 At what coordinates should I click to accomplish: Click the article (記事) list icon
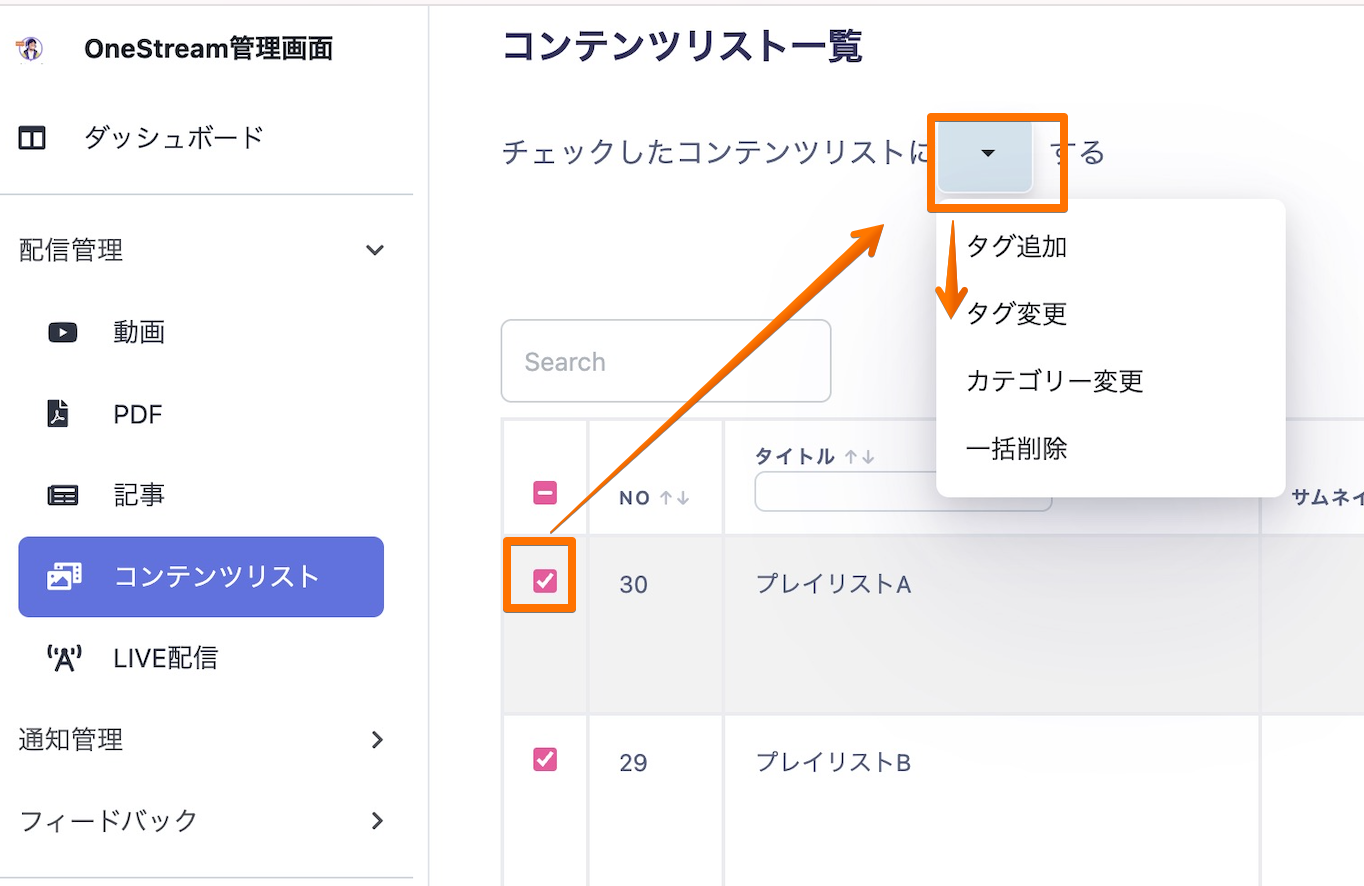(63, 495)
